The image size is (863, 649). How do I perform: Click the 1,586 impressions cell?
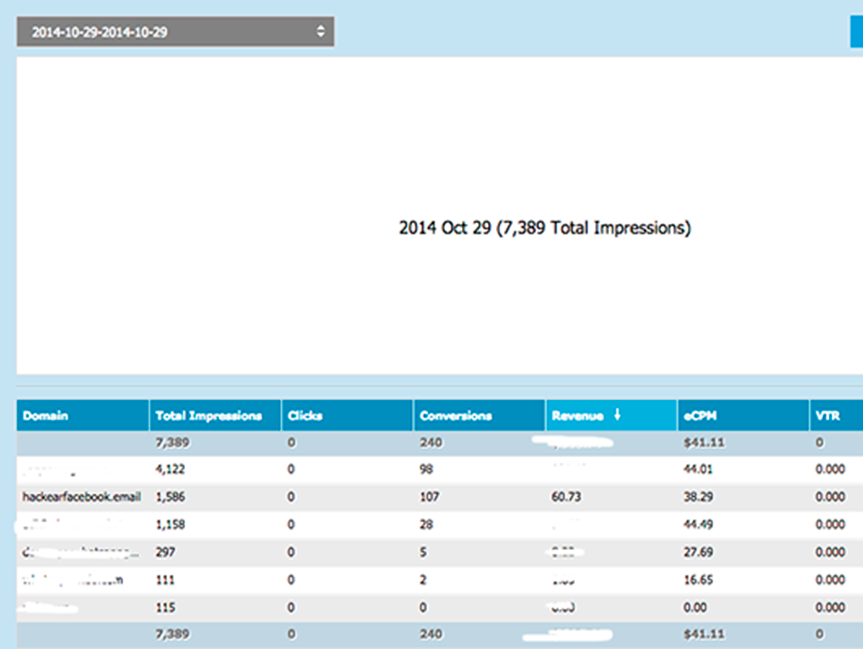click(x=170, y=497)
